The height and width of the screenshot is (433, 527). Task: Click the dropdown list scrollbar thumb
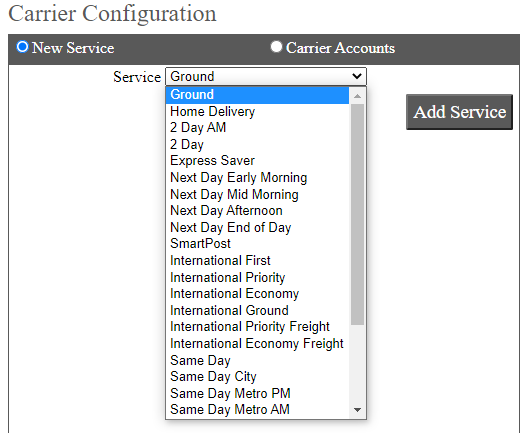click(358, 214)
